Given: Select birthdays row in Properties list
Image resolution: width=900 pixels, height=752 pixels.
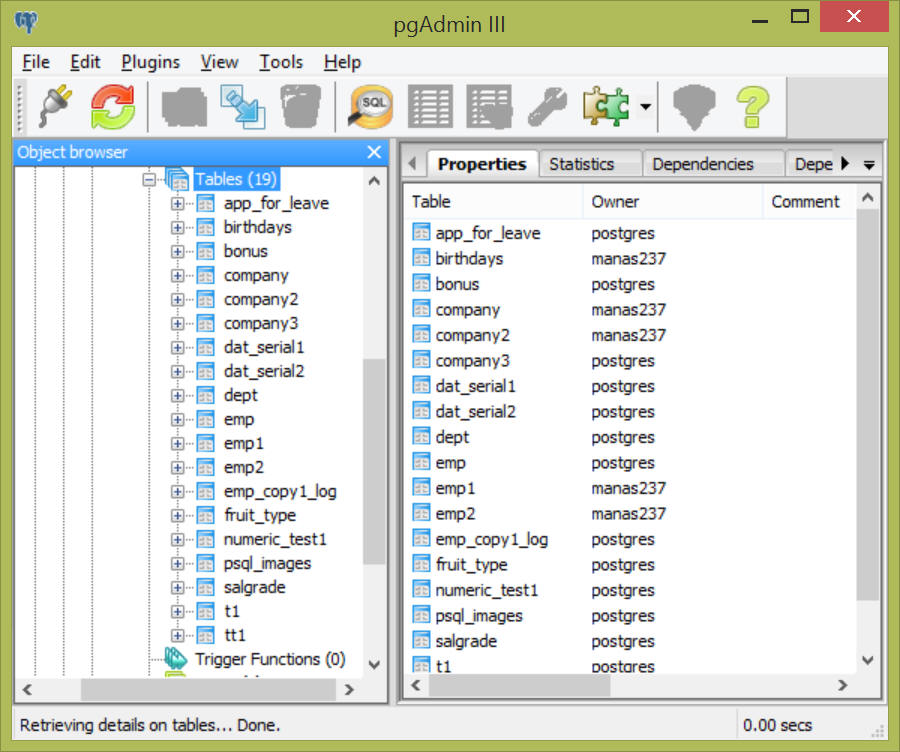Looking at the screenshot, I should click(629, 259).
